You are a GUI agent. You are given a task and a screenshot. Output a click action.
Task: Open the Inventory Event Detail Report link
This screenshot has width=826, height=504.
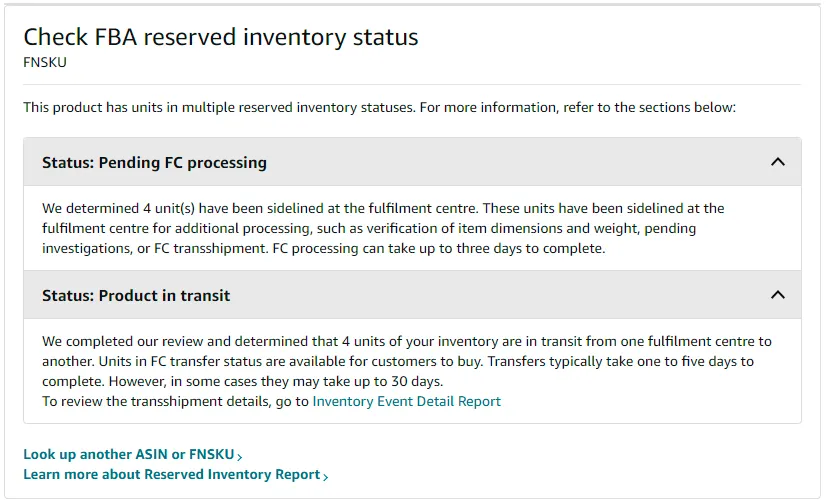click(x=406, y=401)
